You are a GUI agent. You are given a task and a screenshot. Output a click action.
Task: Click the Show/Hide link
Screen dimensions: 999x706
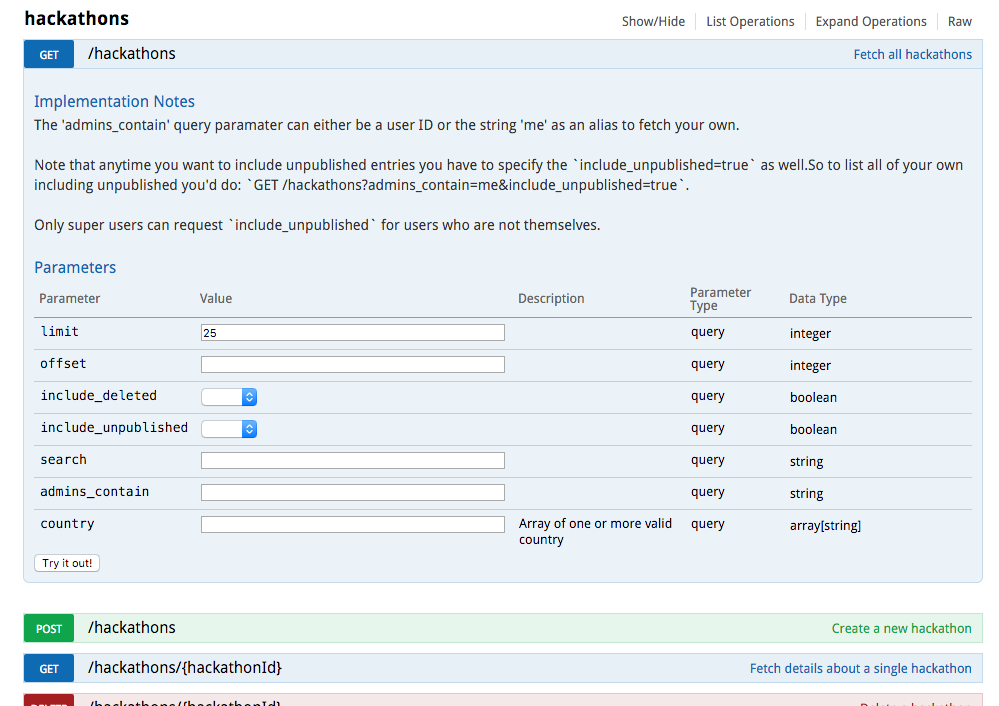coord(653,21)
